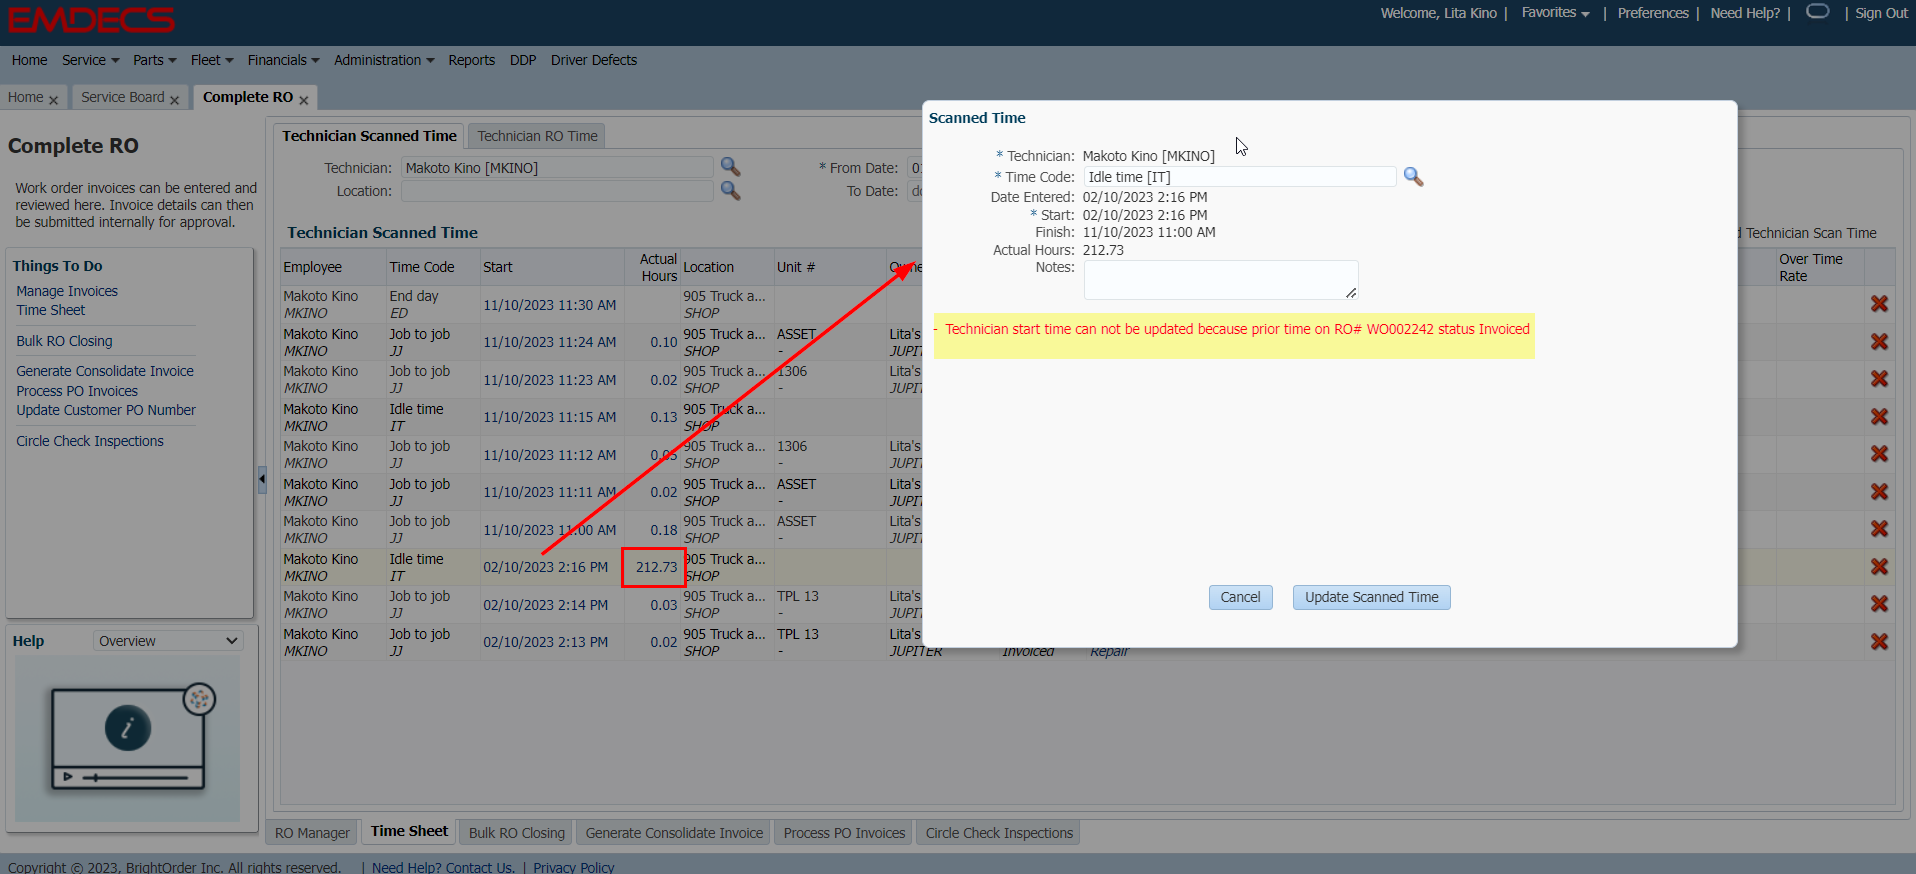This screenshot has height=874, width=1916.
Task: Click the 212.73 Actual Hours cell
Action: tap(655, 567)
